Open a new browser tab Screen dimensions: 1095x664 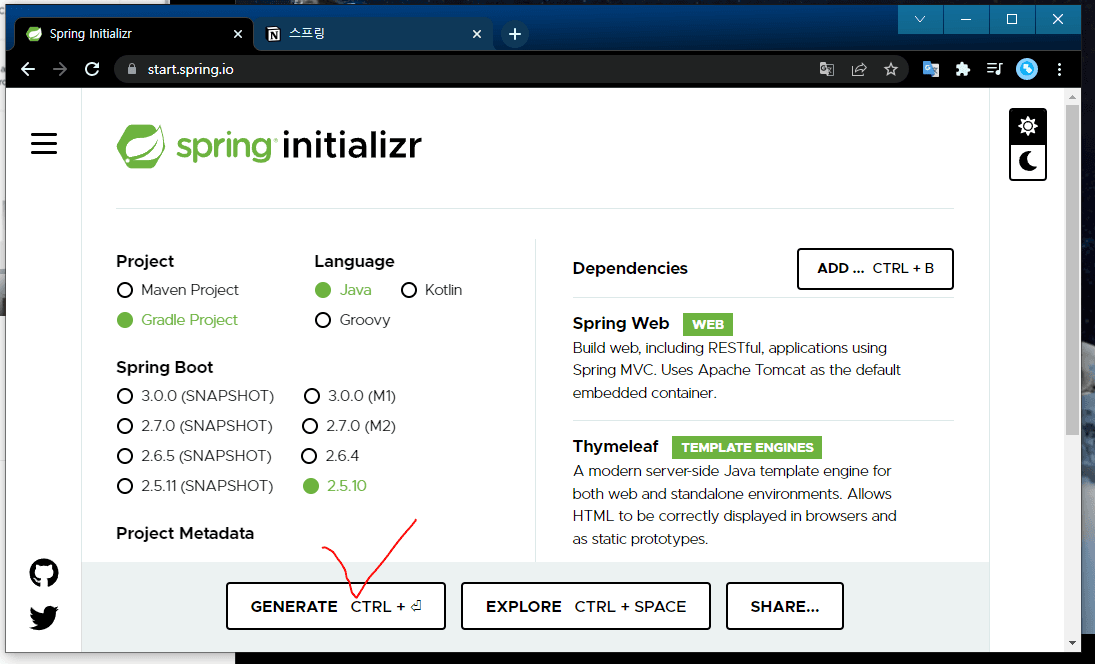tap(515, 34)
